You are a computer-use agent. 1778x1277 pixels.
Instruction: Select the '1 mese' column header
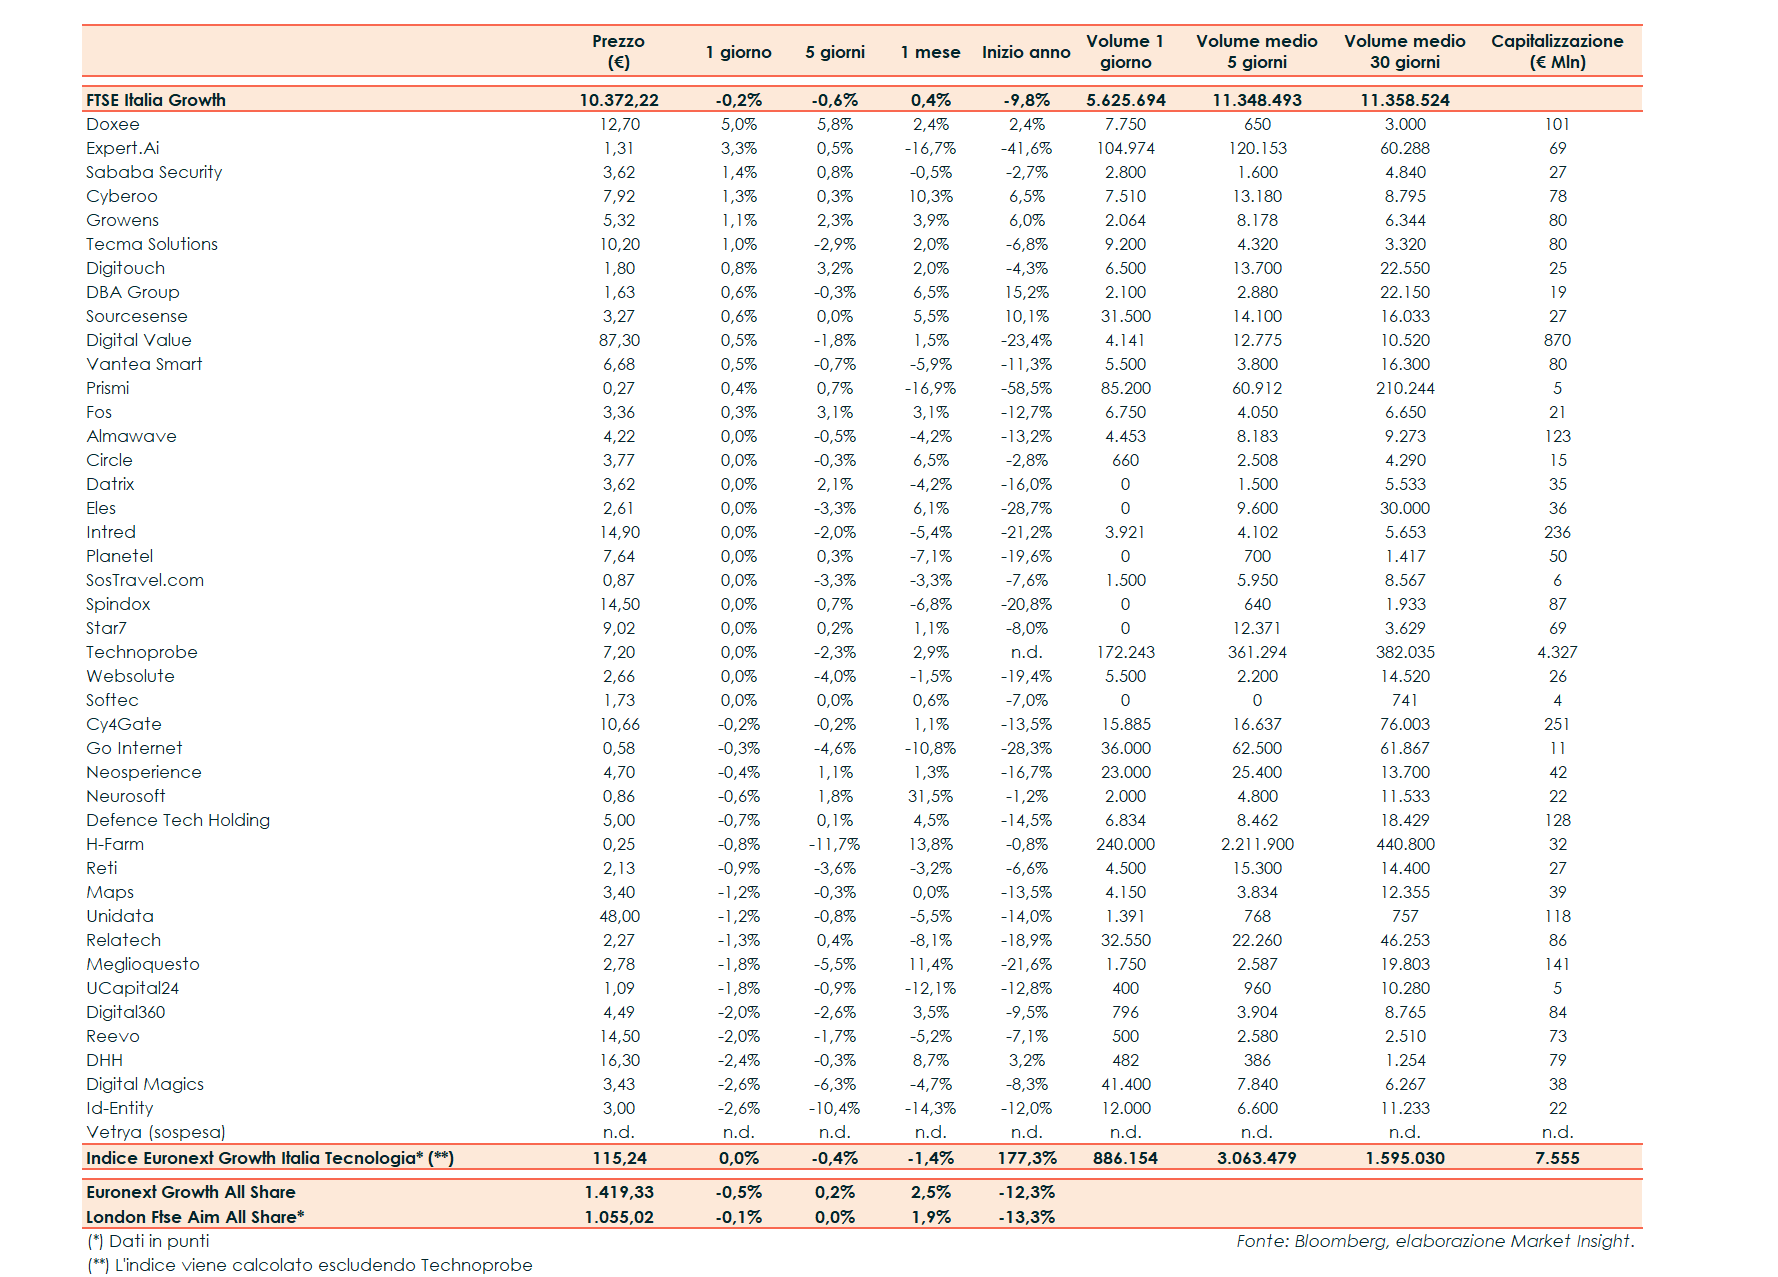[x=930, y=52]
